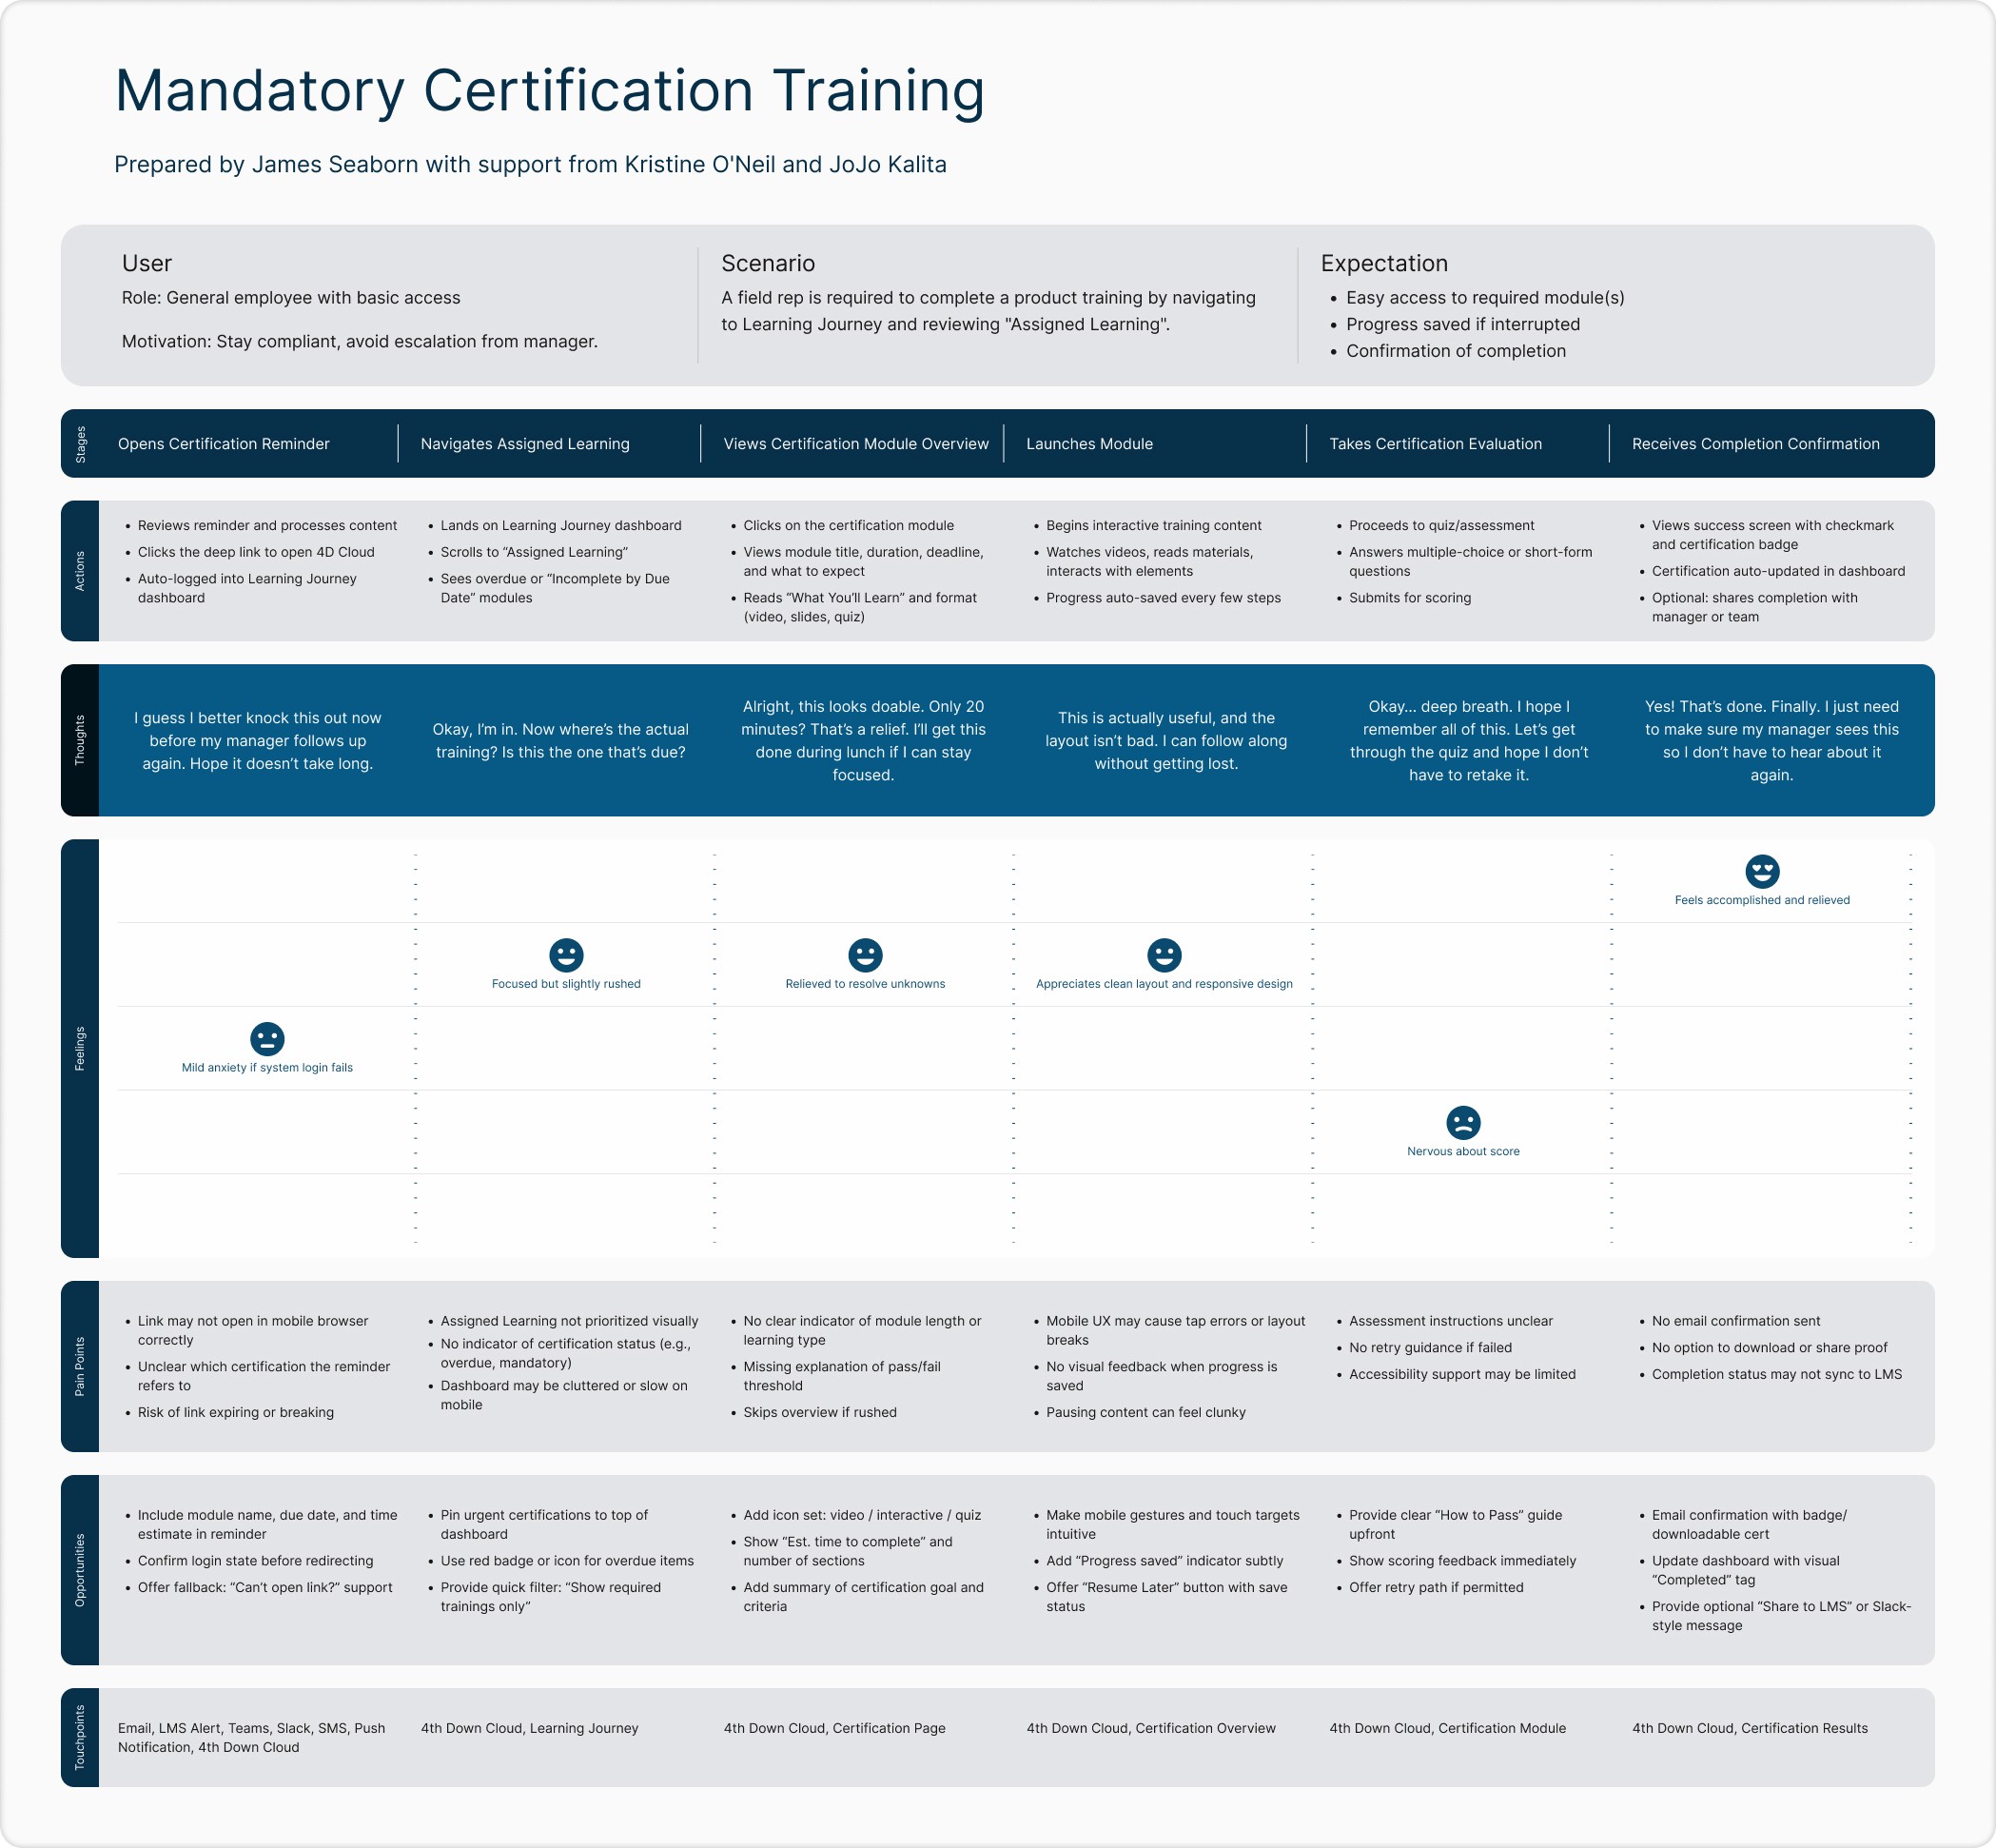Screen dimensions: 1996x1848
Task: Click the heart-eyes emoji for accomplished feeling
Action: pyautogui.click(x=1762, y=870)
